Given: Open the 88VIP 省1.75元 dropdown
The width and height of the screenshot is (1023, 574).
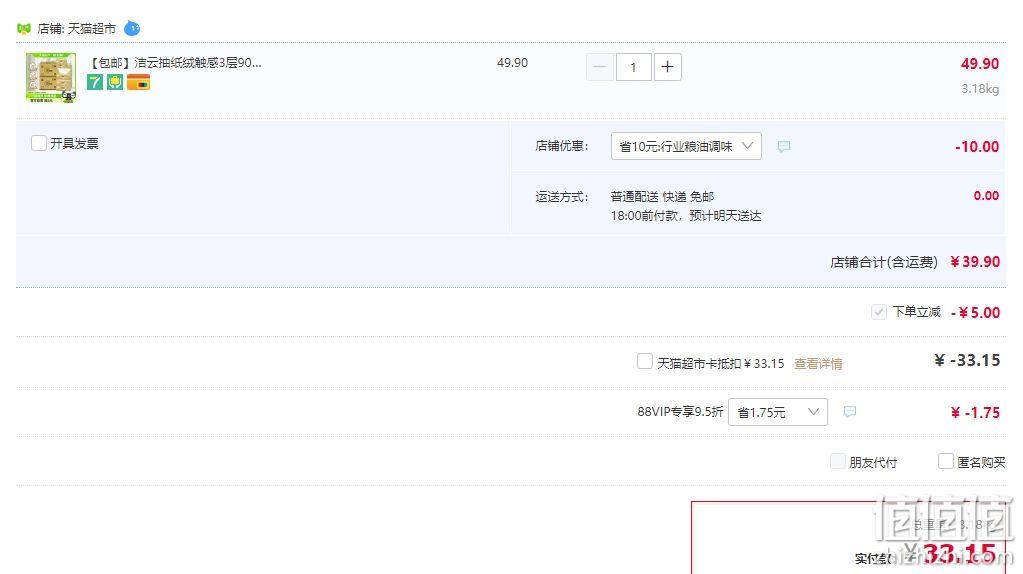Looking at the screenshot, I should point(778,412).
